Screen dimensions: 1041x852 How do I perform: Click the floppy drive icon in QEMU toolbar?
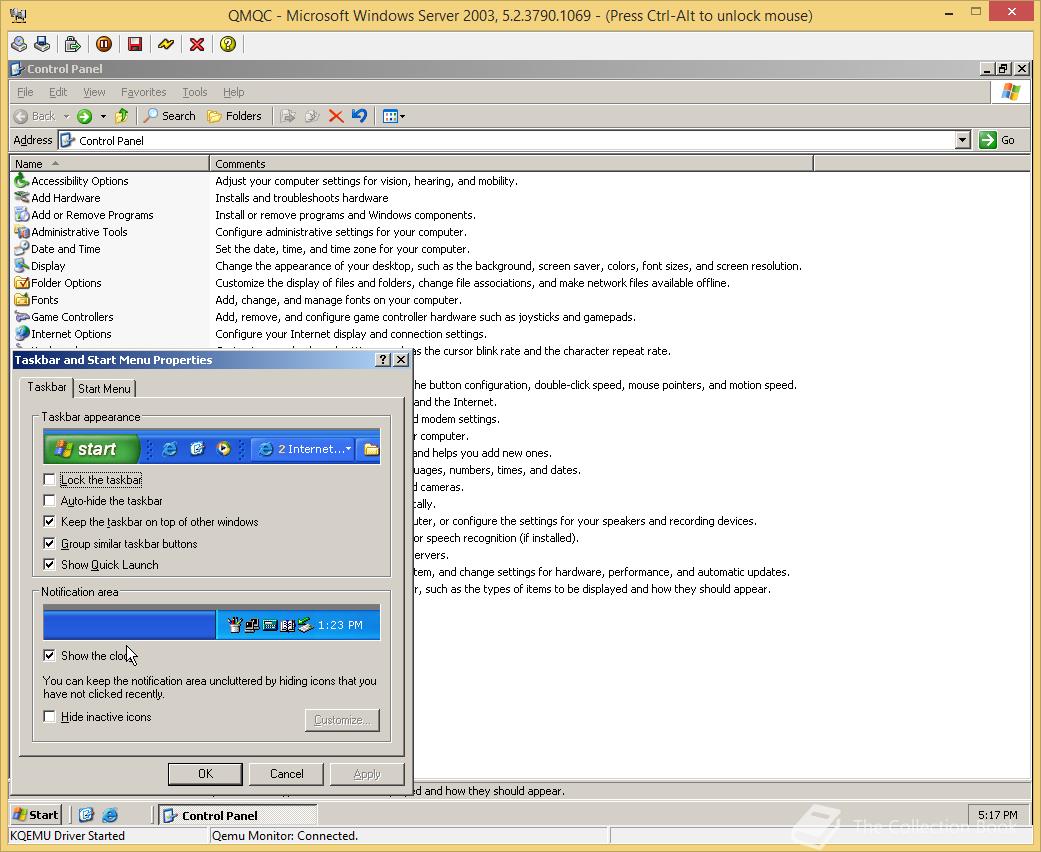coord(42,44)
